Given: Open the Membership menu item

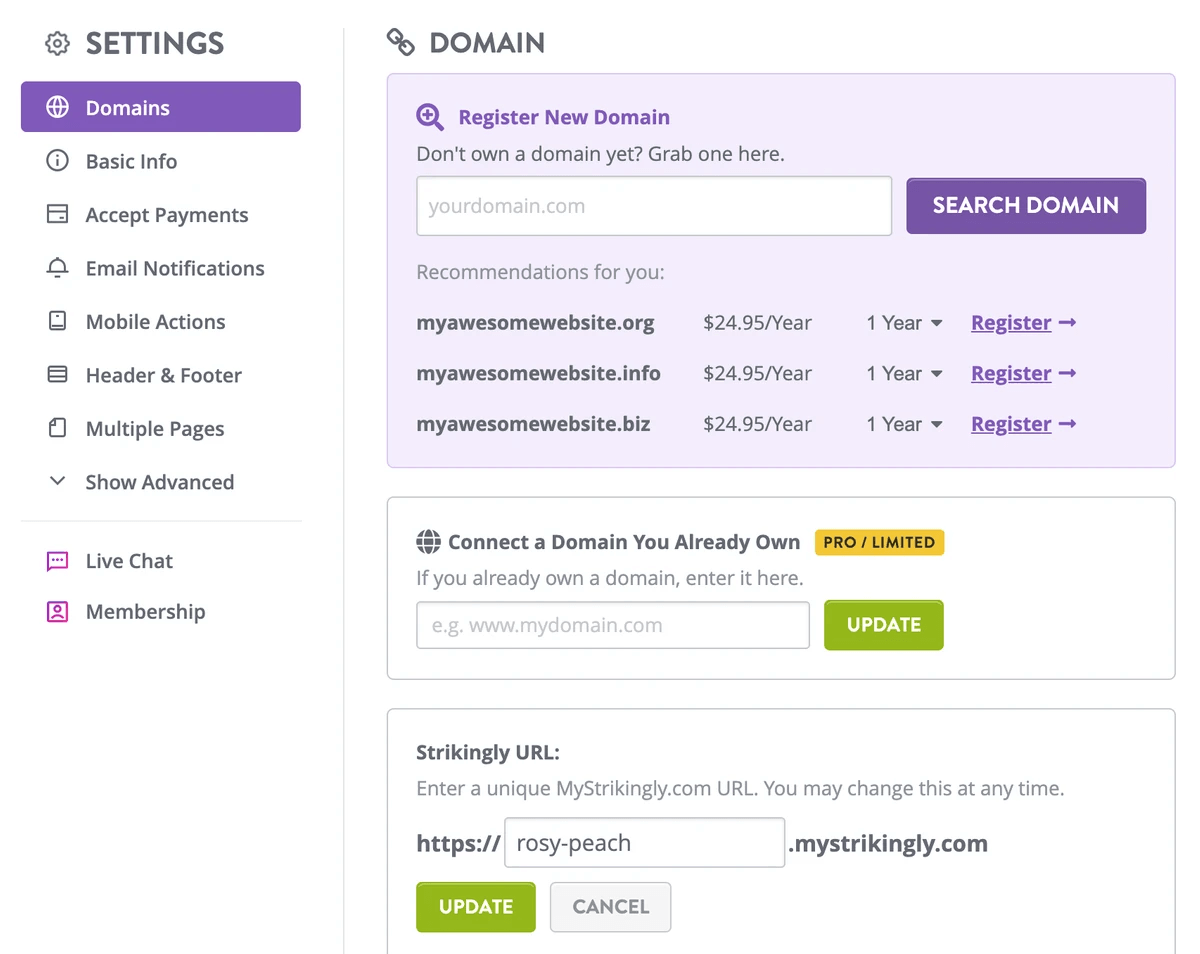Looking at the screenshot, I should 145,611.
